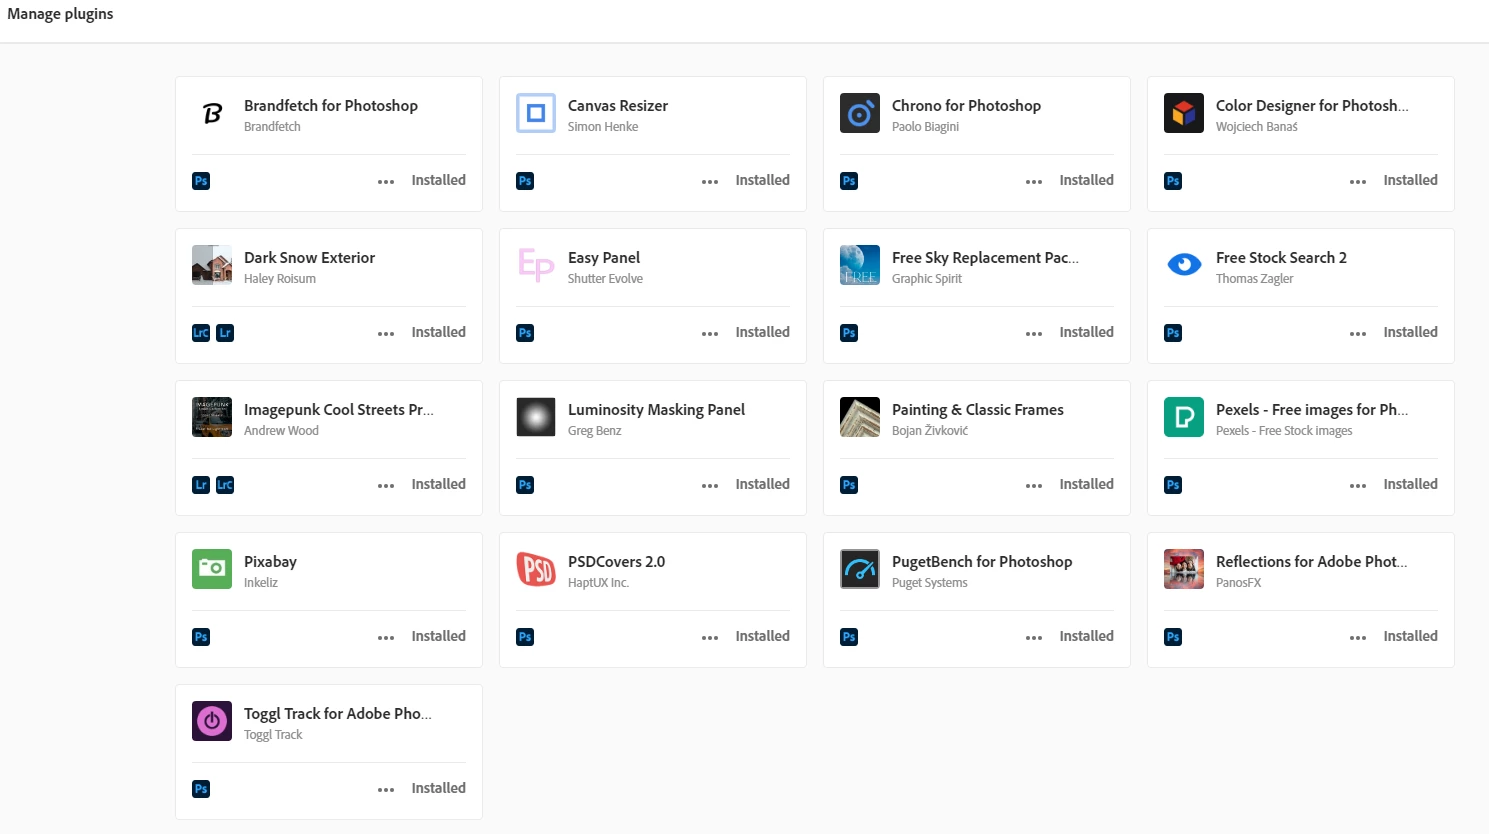The image size is (1489, 834).
Task: Click the Luminosity Masking Panel icon
Action: (x=536, y=418)
